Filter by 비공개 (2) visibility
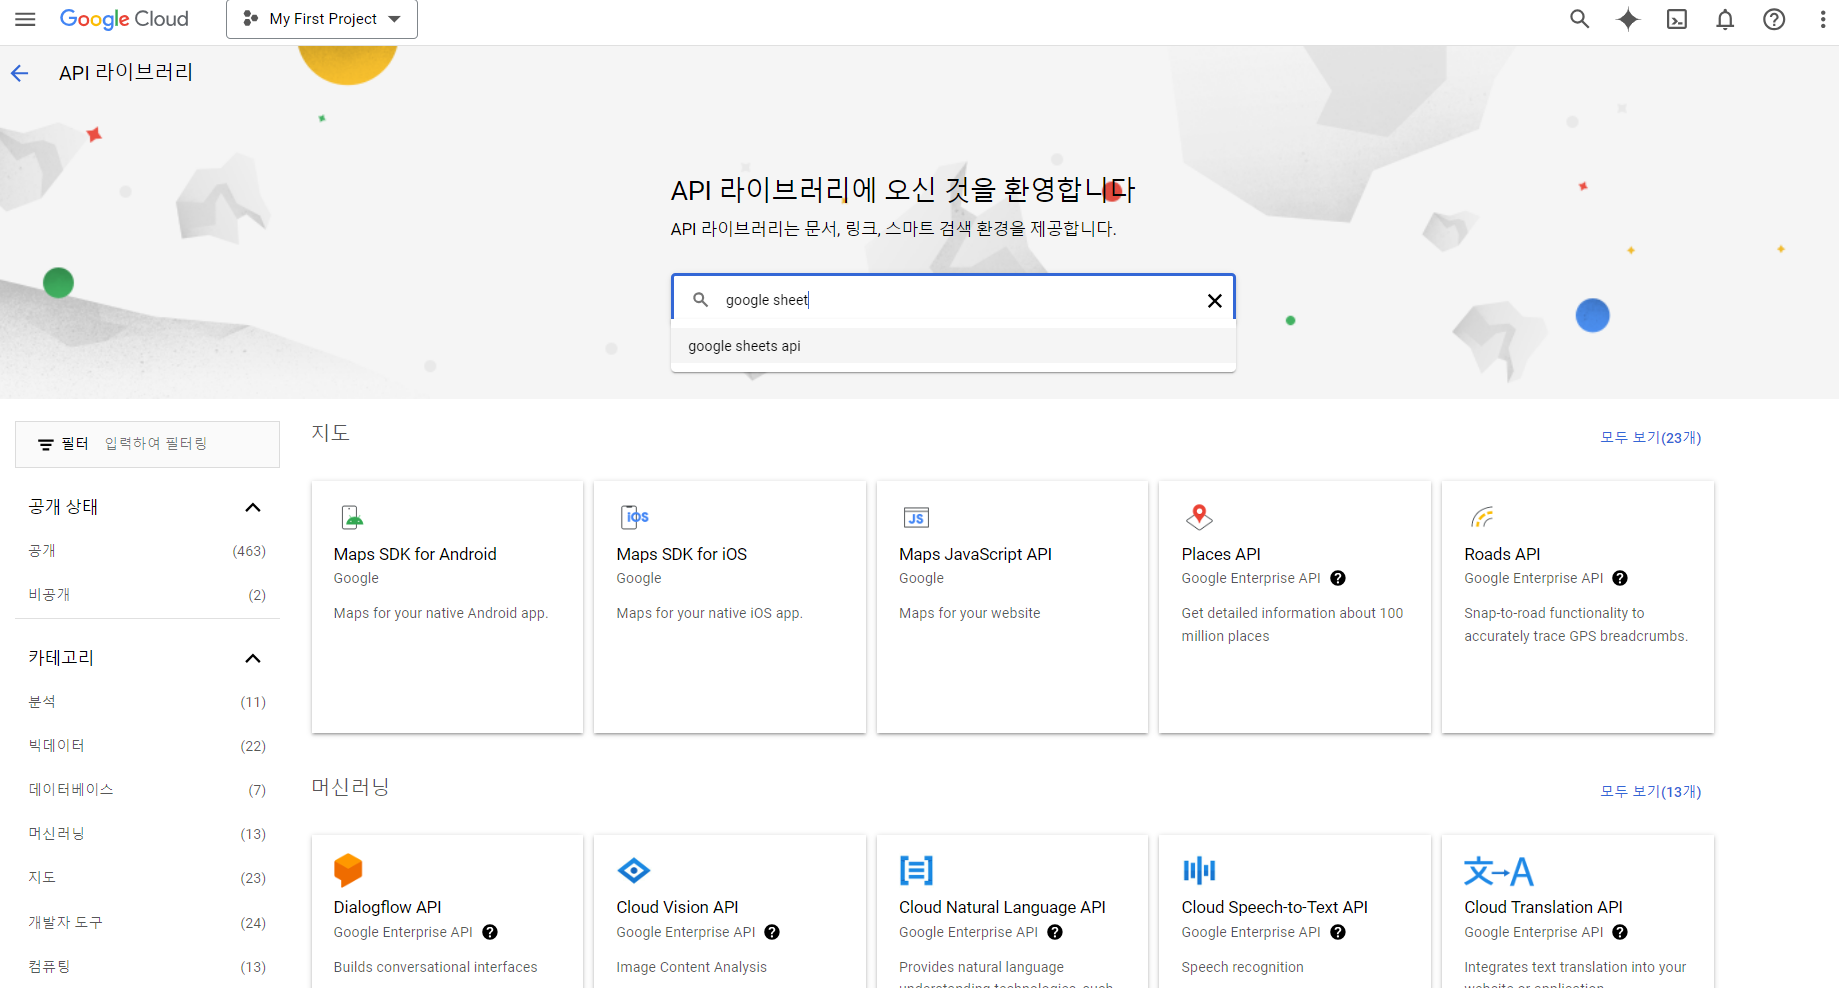This screenshot has width=1839, height=988. (147, 595)
